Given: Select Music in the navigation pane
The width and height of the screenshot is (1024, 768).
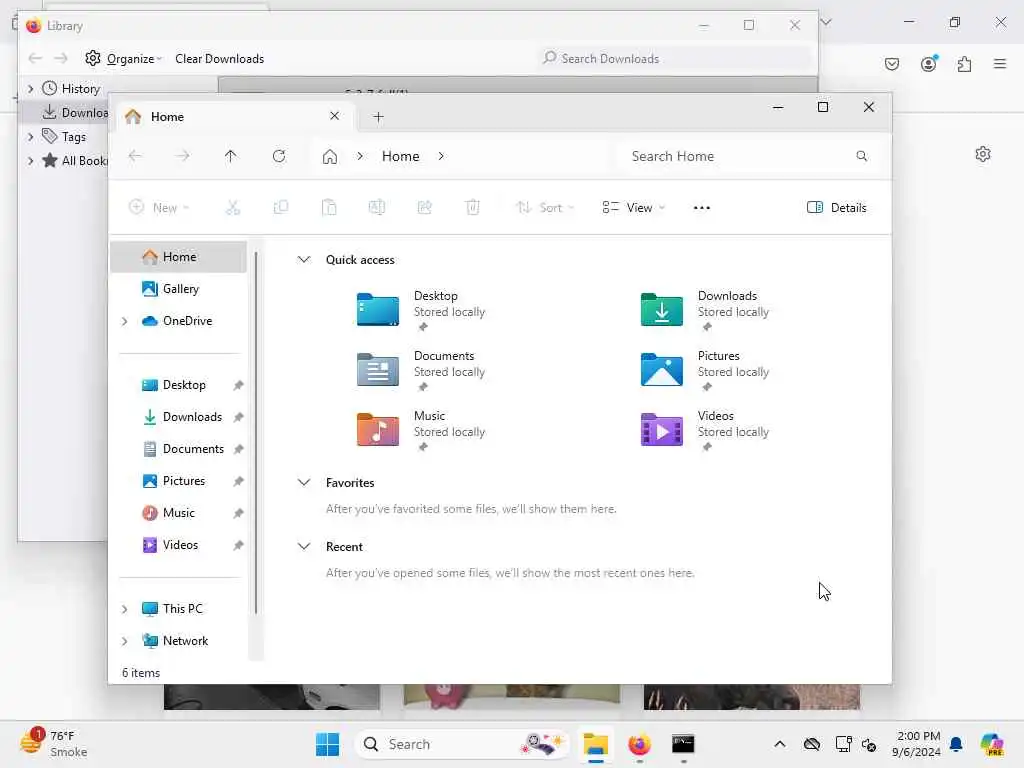Looking at the screenshot, I should pyautogui.click(x=178, y=513).
